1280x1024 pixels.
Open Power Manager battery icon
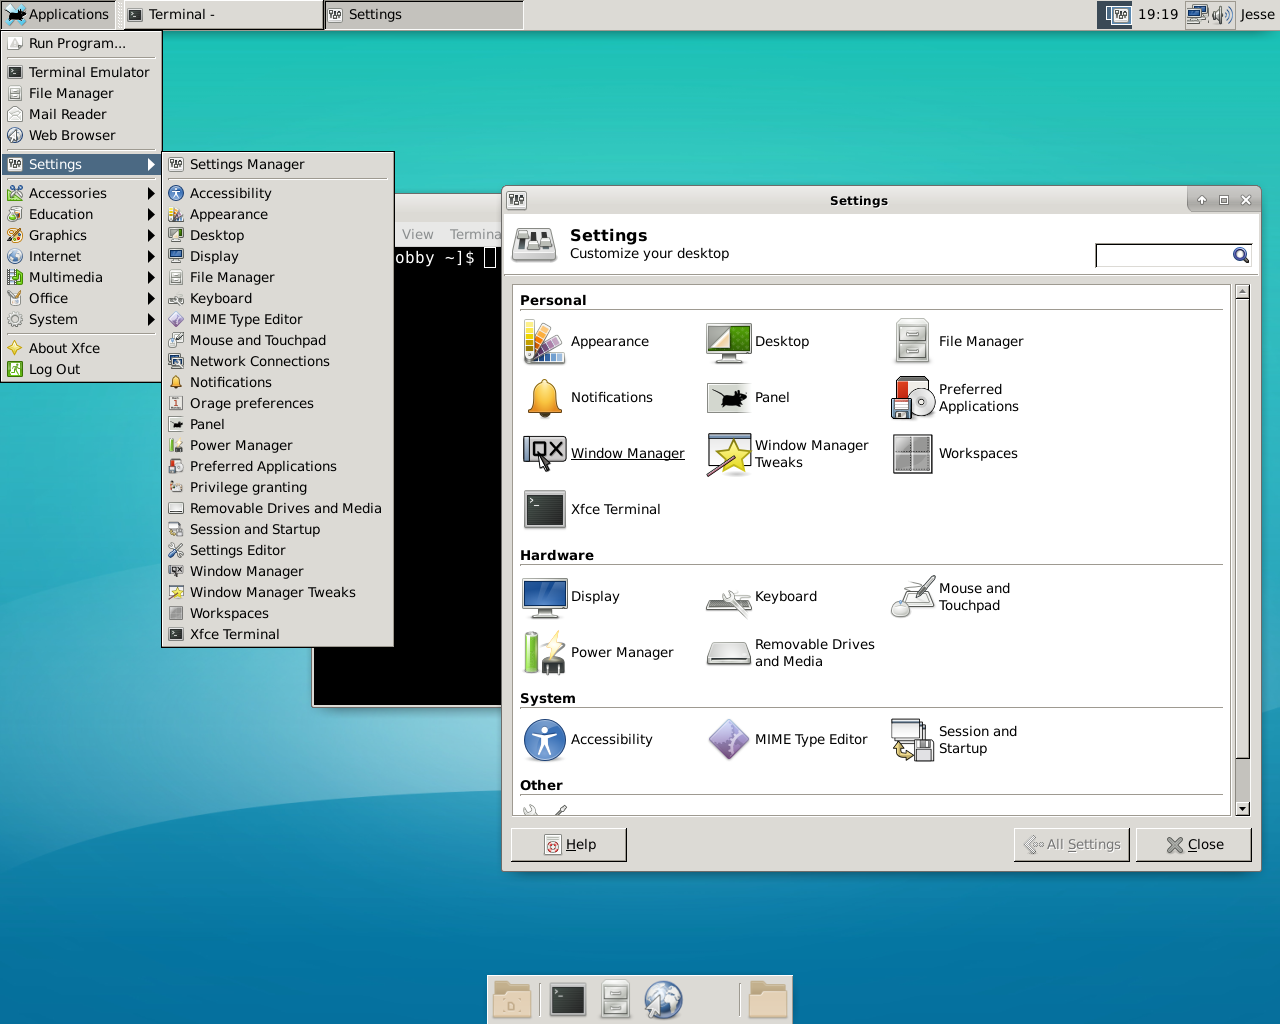(544, 653)
